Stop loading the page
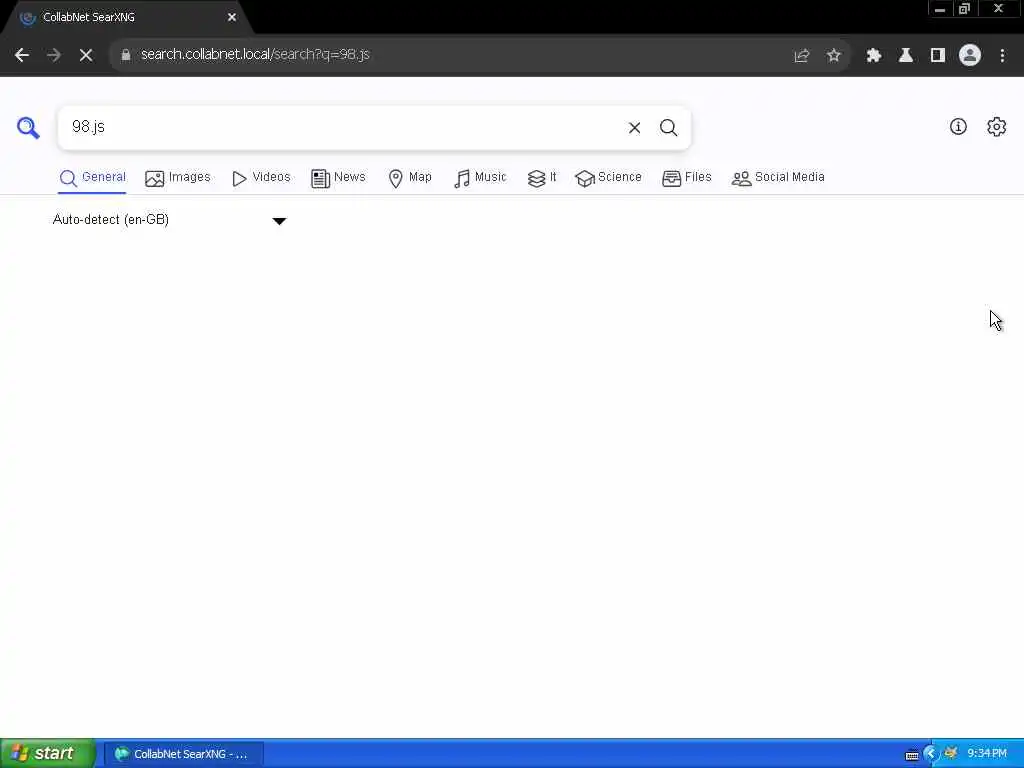The image size is (1024, 768). 86,55
